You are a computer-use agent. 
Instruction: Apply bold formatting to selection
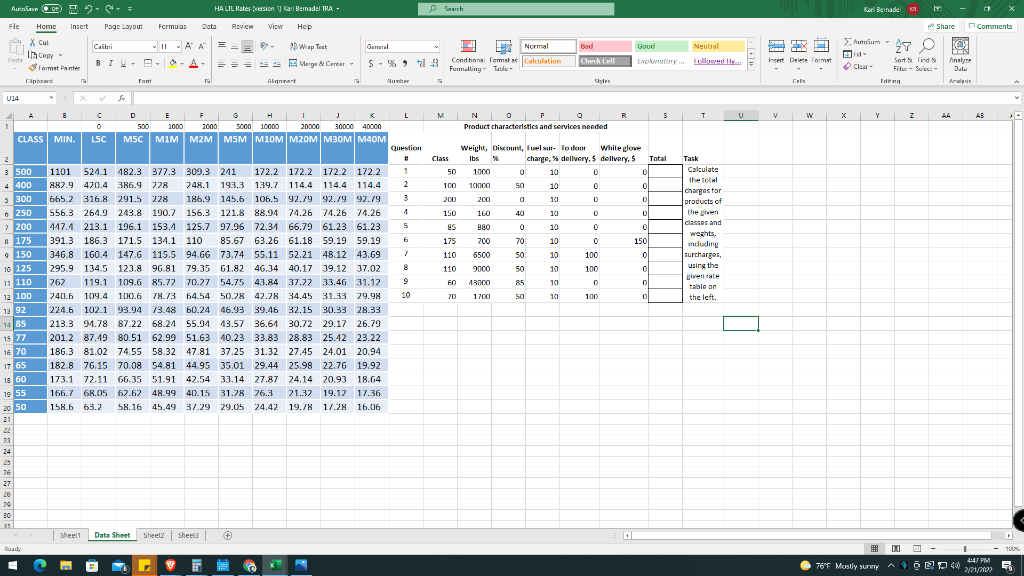[x=97, y=63]
